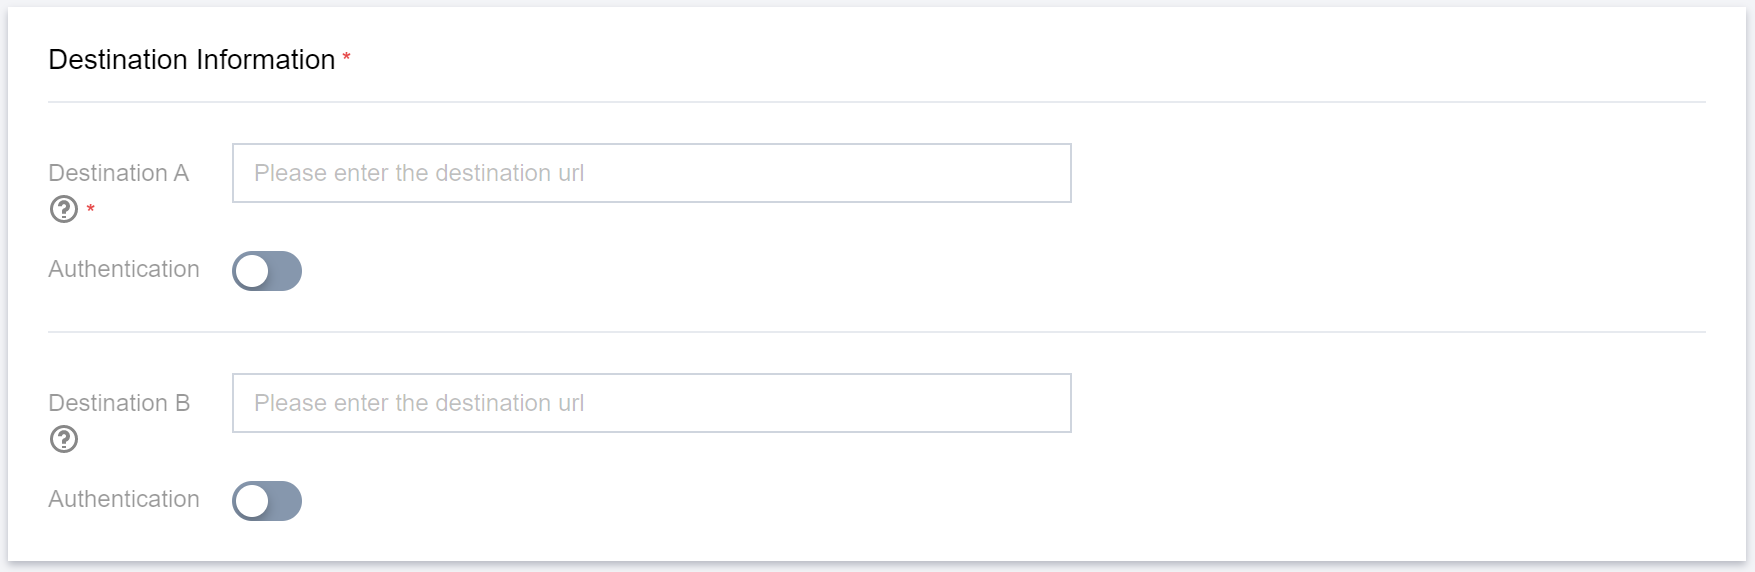Enable Authentication for Destination A
Screen dimensions: 1755x572
point(267,271)
